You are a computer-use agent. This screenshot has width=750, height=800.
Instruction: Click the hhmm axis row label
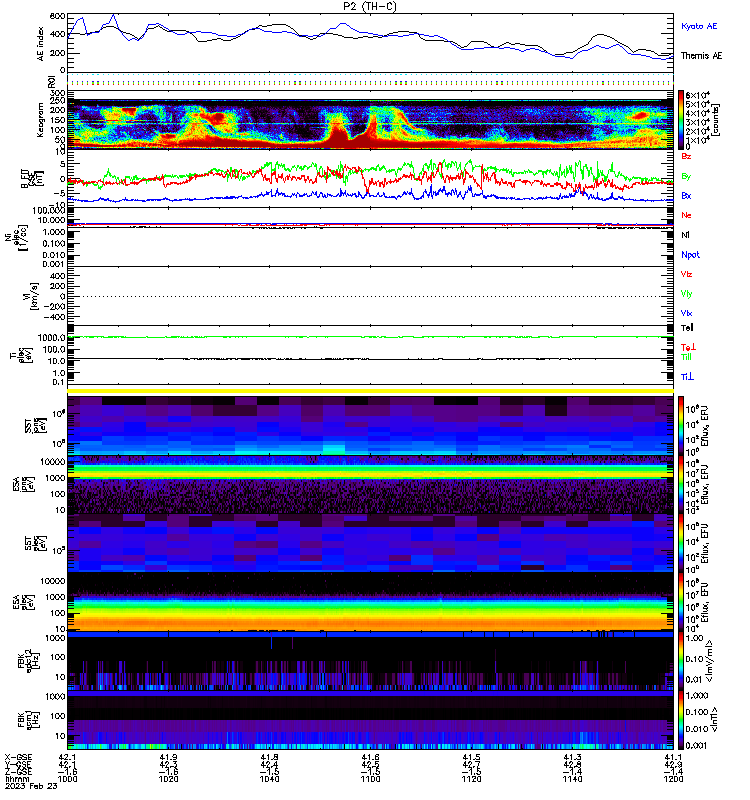point(17,779)
